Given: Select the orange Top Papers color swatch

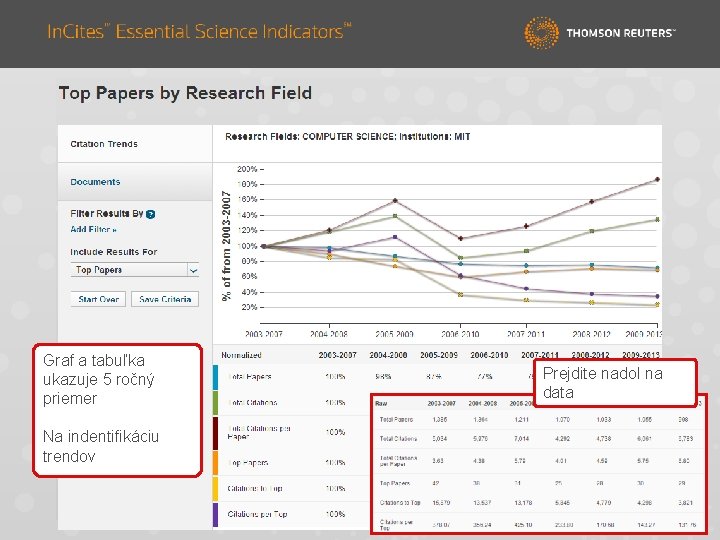Looking at the screenshot, I should (215, 462).
